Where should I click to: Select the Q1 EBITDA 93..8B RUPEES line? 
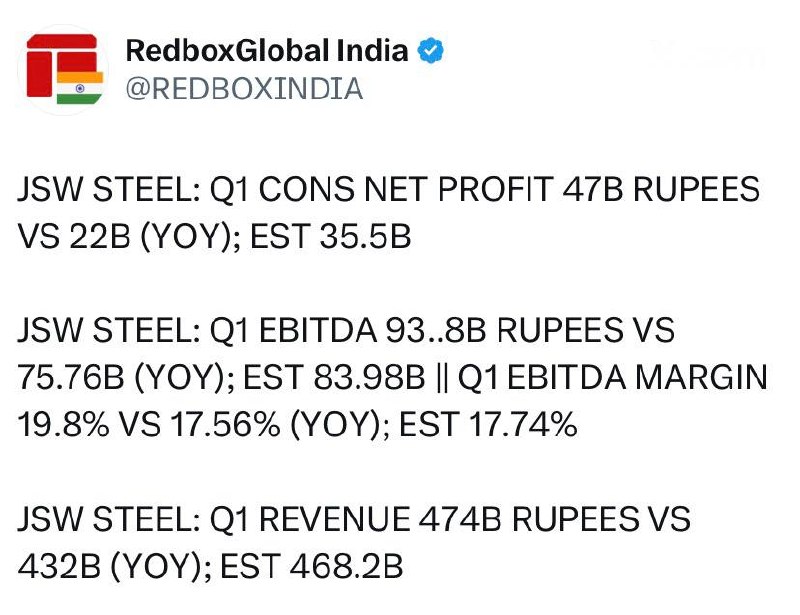[346, 330]
